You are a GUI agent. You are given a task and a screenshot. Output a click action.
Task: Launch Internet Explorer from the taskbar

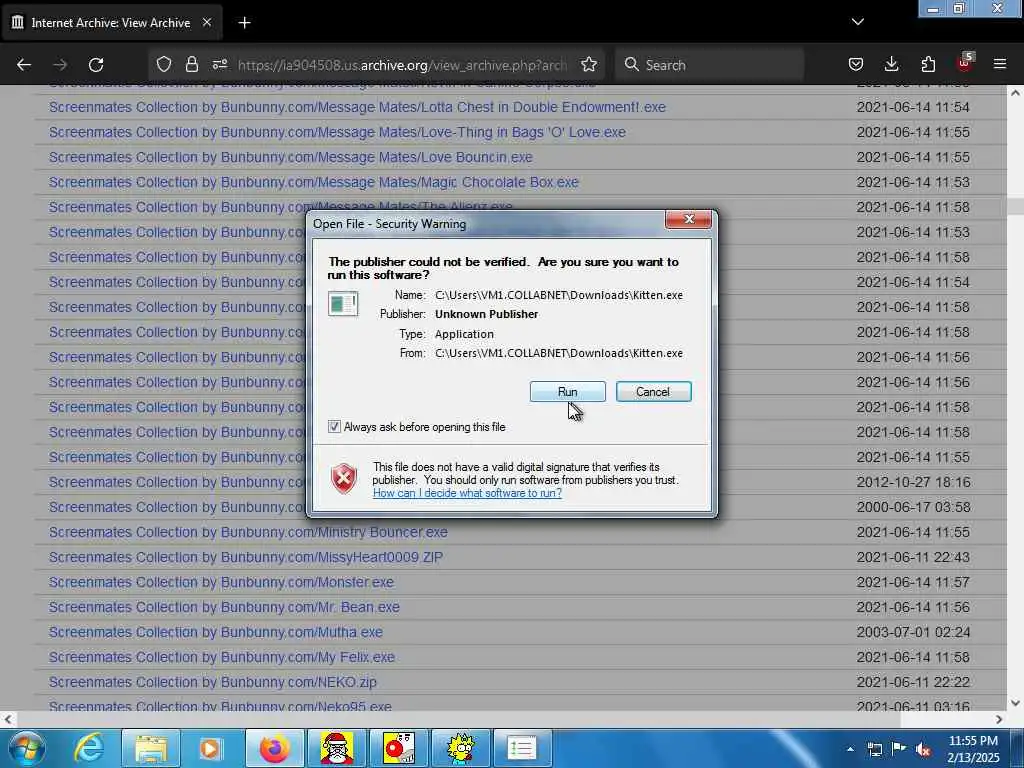[x=89, y=748]
